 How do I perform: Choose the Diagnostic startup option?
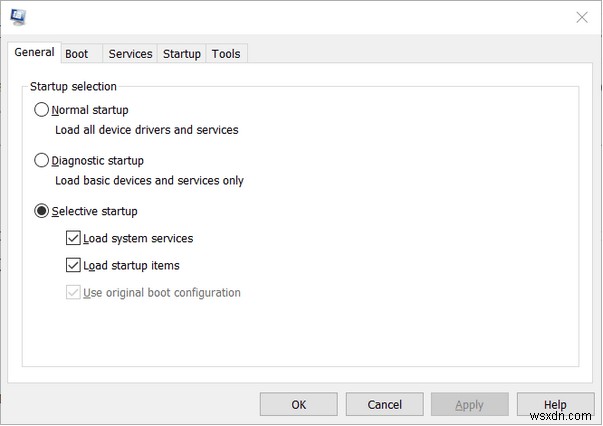[42, 160]
